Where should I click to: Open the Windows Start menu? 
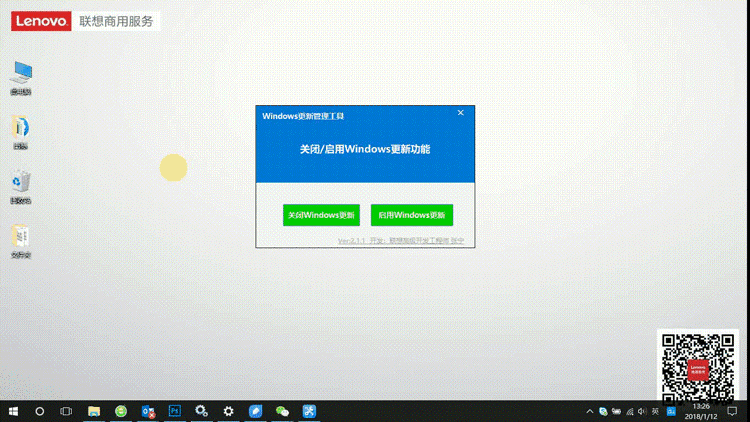13,411
